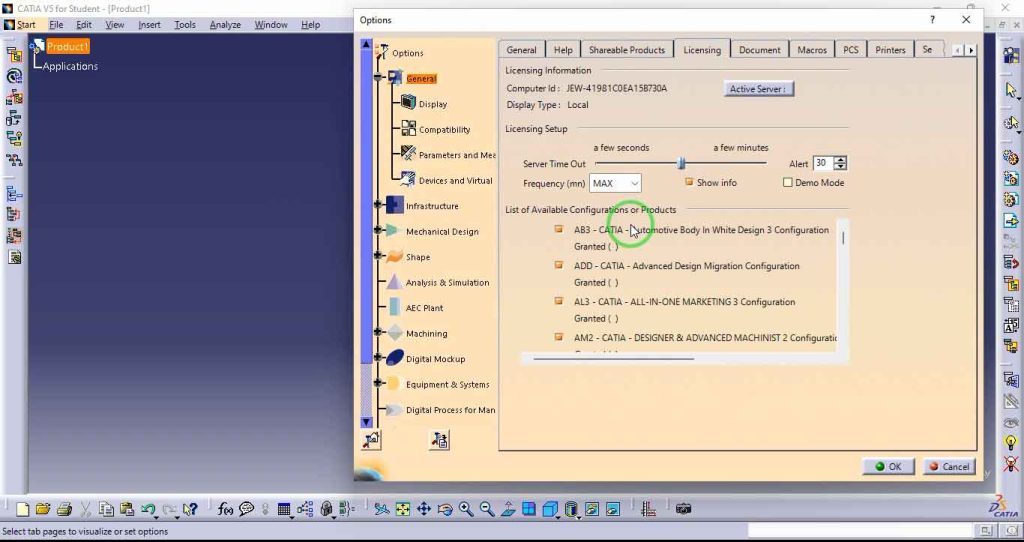1024x542 pixels.
Task: Switch to the Shareable Products tab
Action: click(x=626, y=50)
